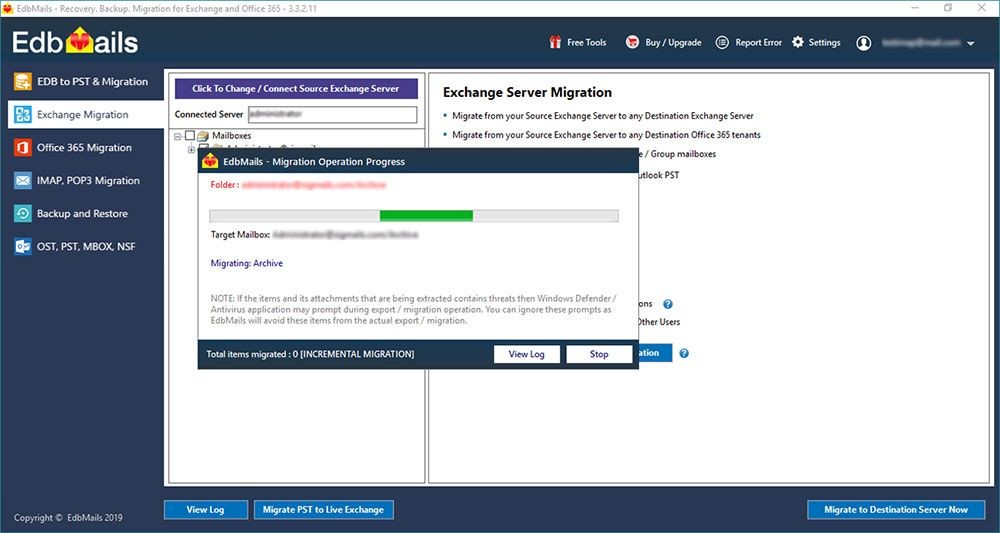Click the partially hidden blue migration button

pos(655,353)
